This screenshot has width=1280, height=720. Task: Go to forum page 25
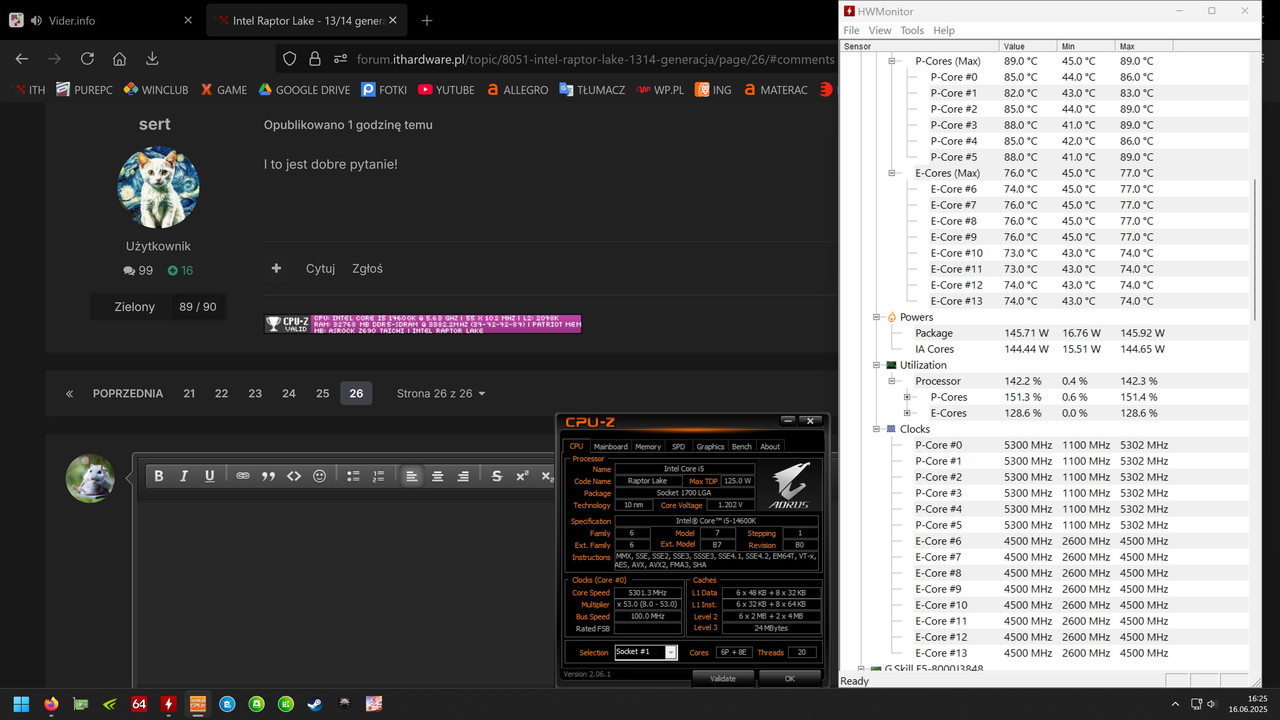tap(322, 393)
